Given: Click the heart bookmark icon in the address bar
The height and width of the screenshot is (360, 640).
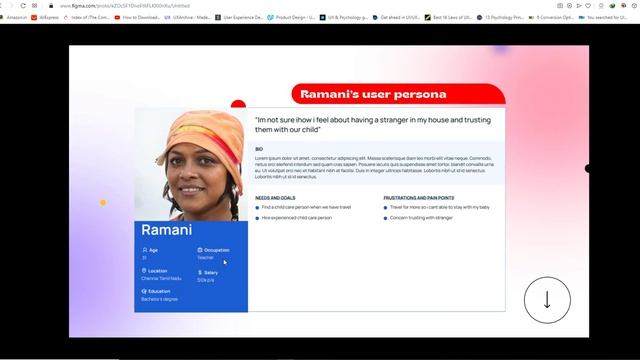Looking at the screenshot, I should (x=588, y=6).
